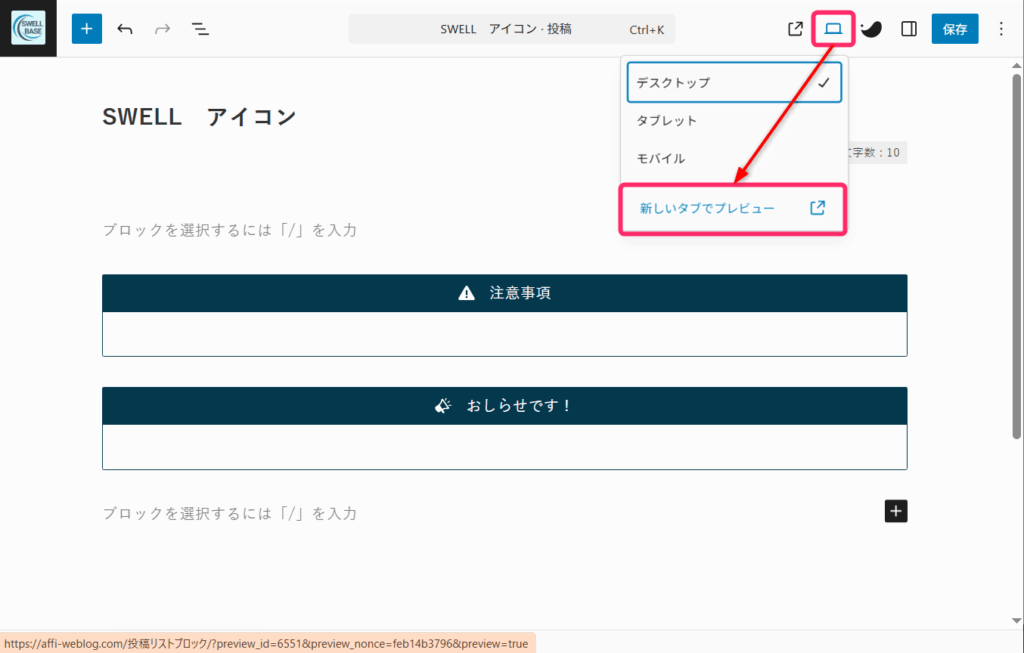This screenshot has width=1024, height=653.
Task: Select the 注意事項 caption box title
Action: [x=520, y=293]
